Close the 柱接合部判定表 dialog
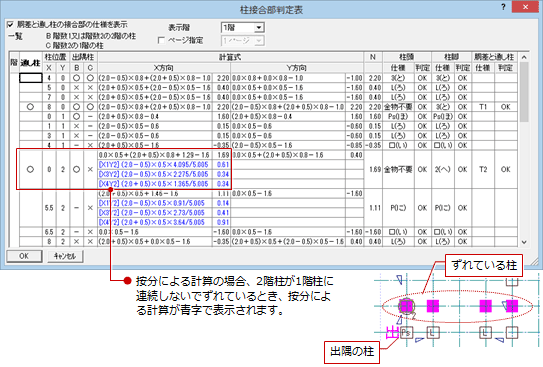 (x=525, y=7)
